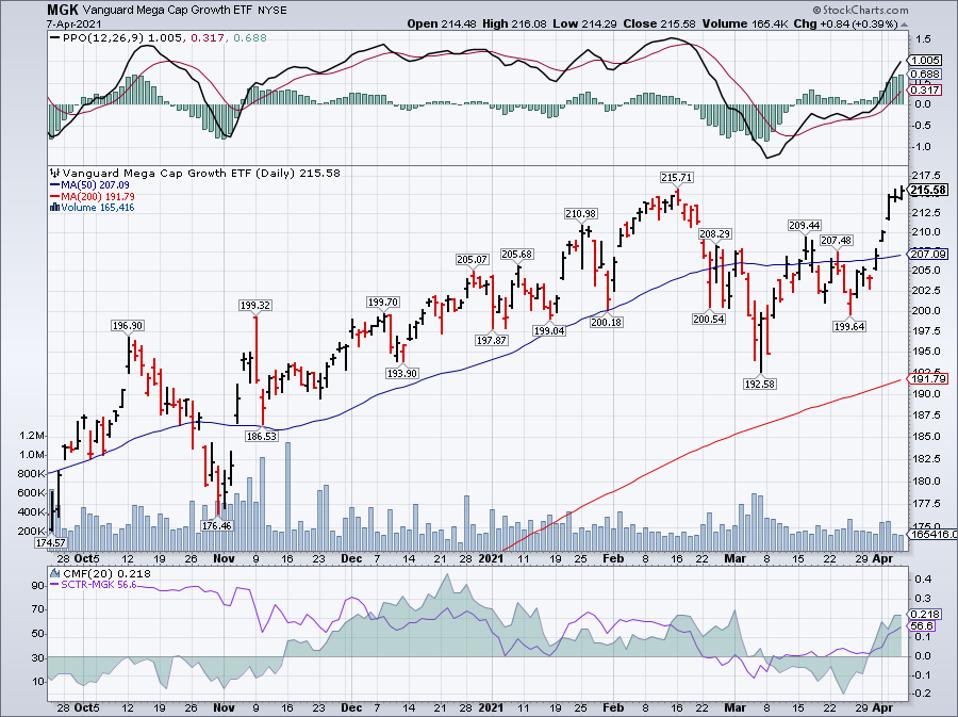Click the Chg +0.84 (+0.39%) readout
This screenshot has width=958, height=717.
click(x=845, y=24)
